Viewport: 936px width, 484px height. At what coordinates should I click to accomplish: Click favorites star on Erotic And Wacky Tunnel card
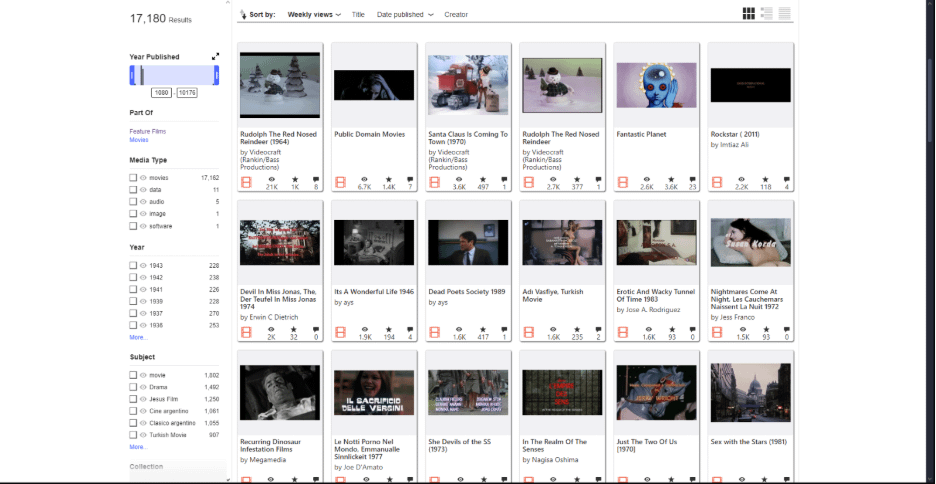[671, 329]
